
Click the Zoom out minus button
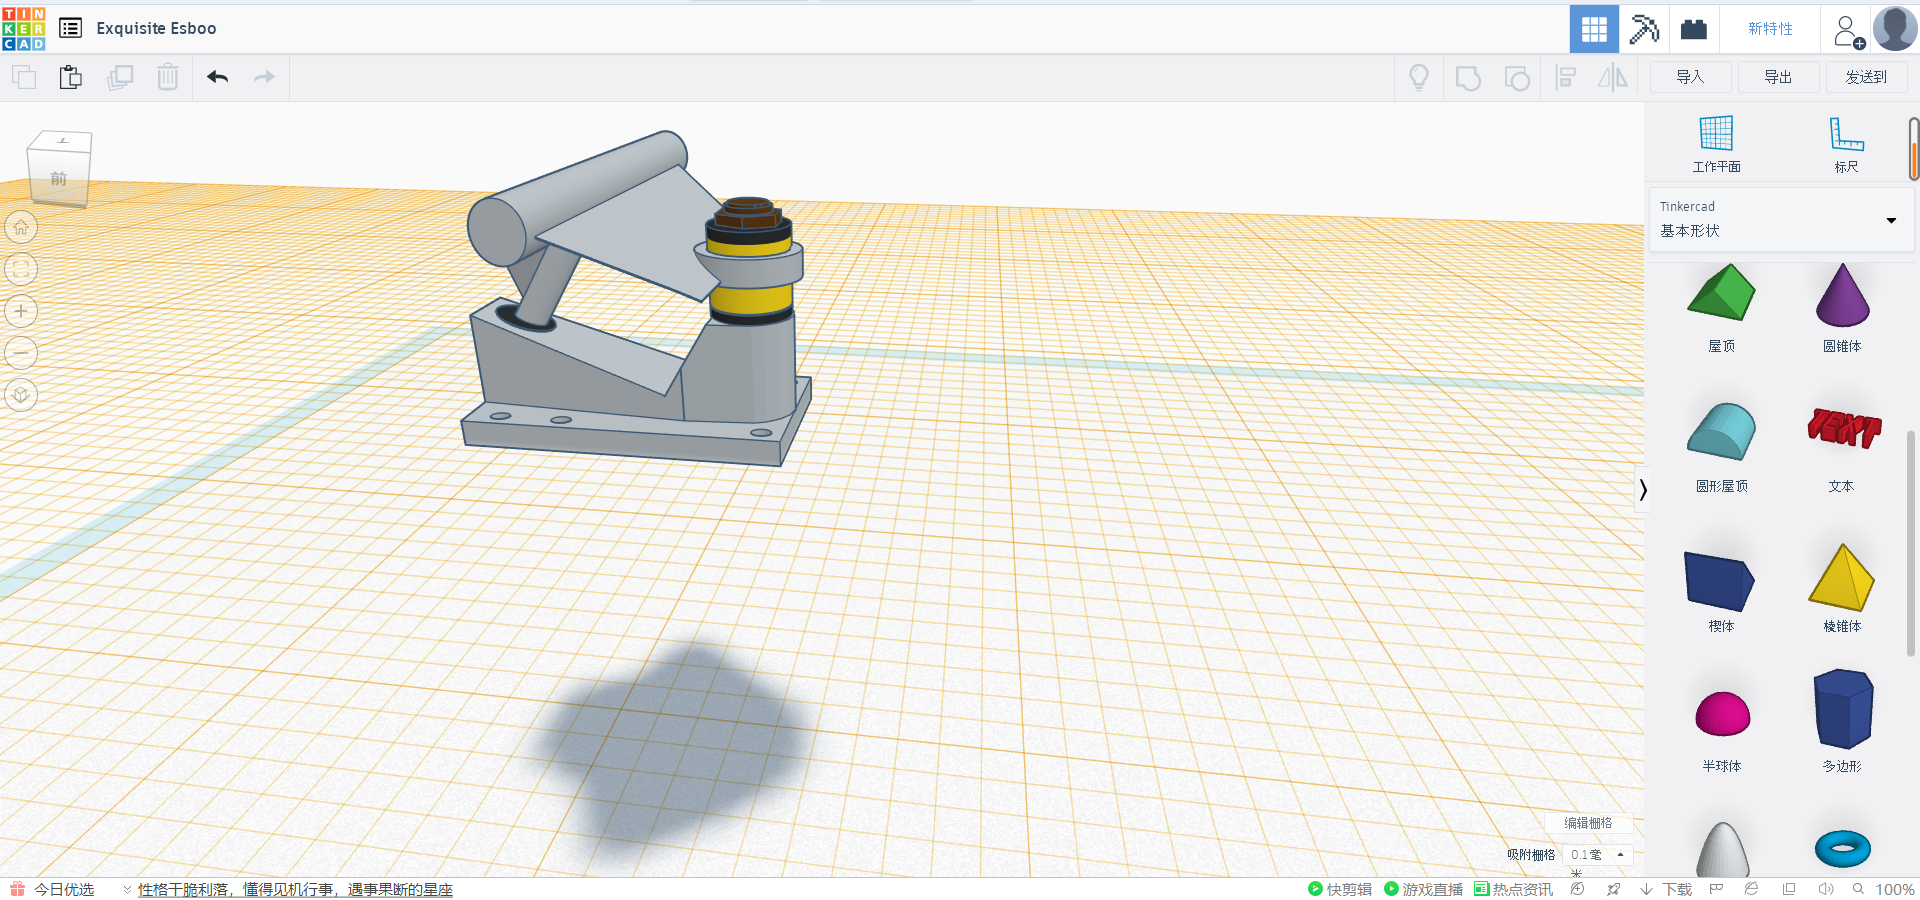point(21,353)
